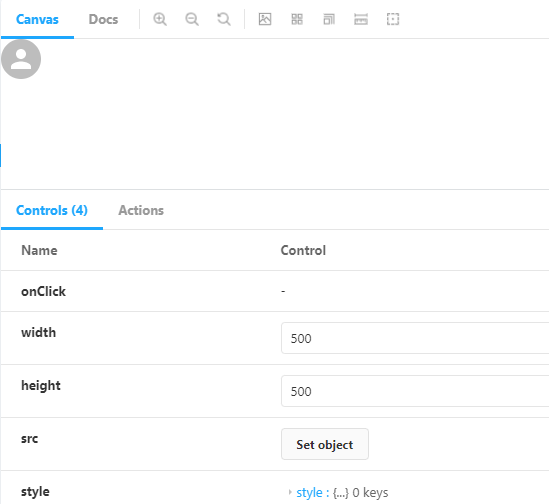Click the height input field showing 500
549x504 pixels.
point(415,391)
